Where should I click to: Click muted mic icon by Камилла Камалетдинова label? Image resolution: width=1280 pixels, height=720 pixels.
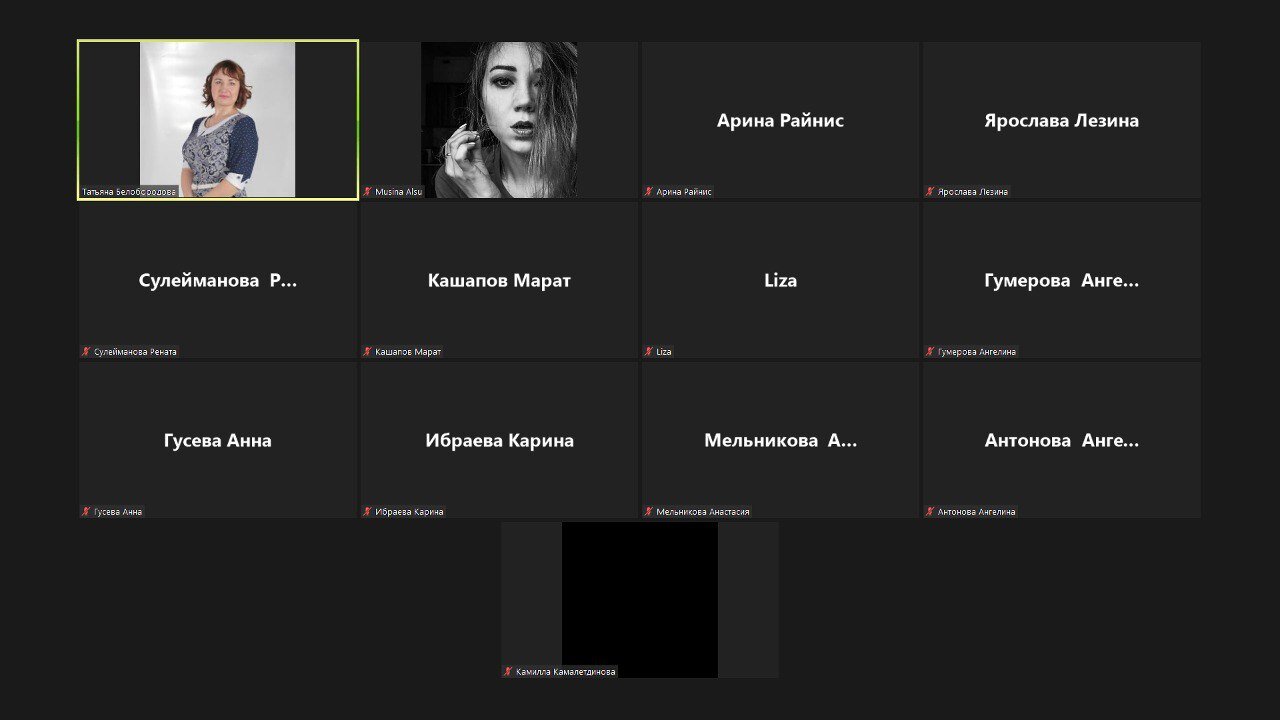coord(509,672)
